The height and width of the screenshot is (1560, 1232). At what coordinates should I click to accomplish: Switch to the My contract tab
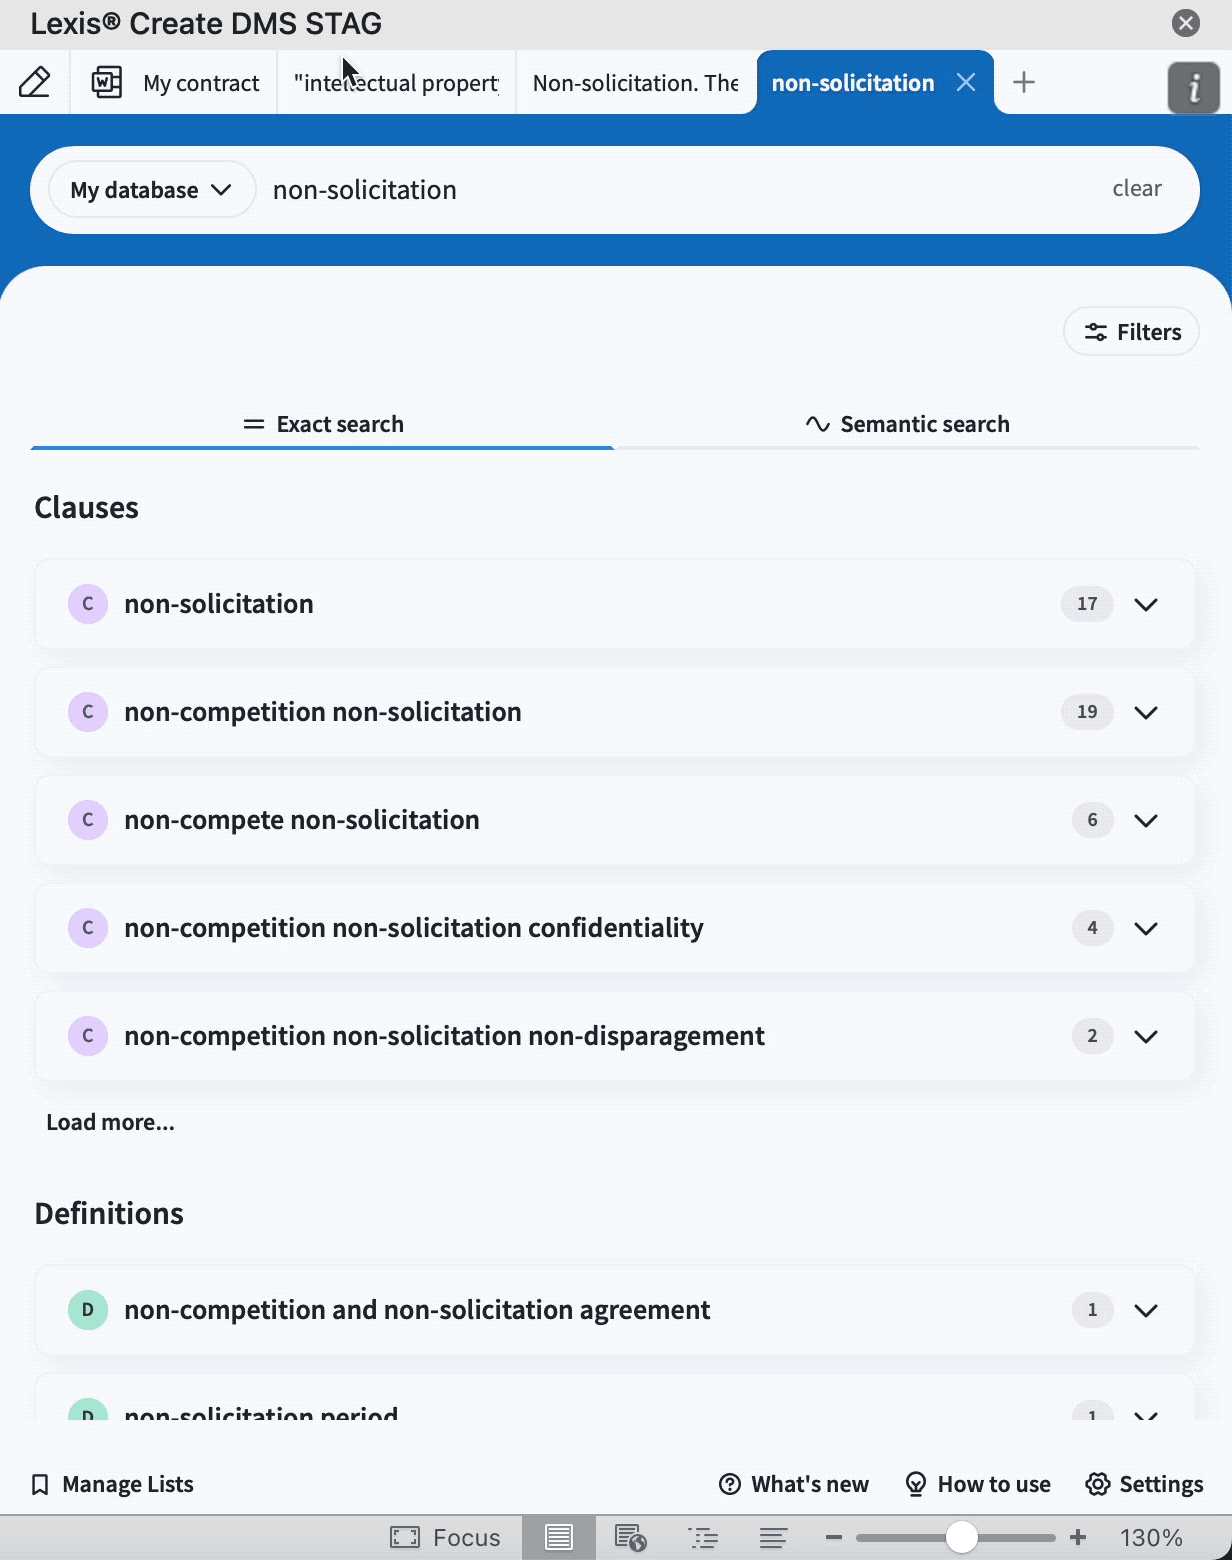coord(201,83)
